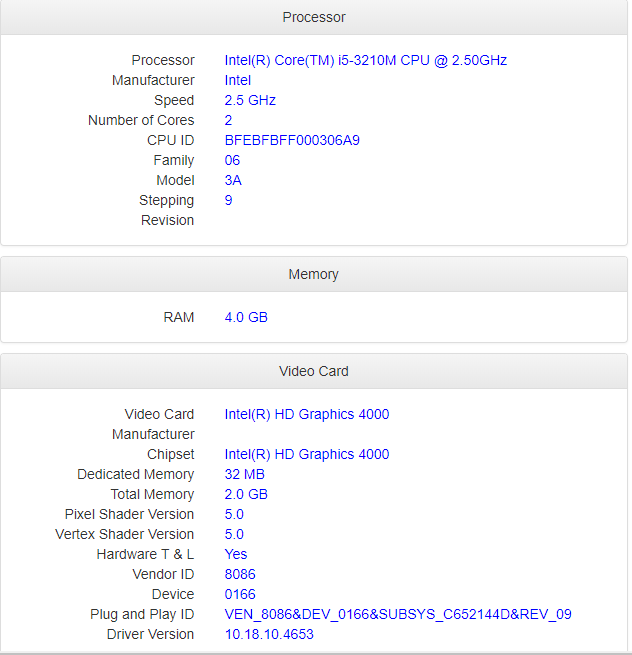Click the Family value '06'

232,160
